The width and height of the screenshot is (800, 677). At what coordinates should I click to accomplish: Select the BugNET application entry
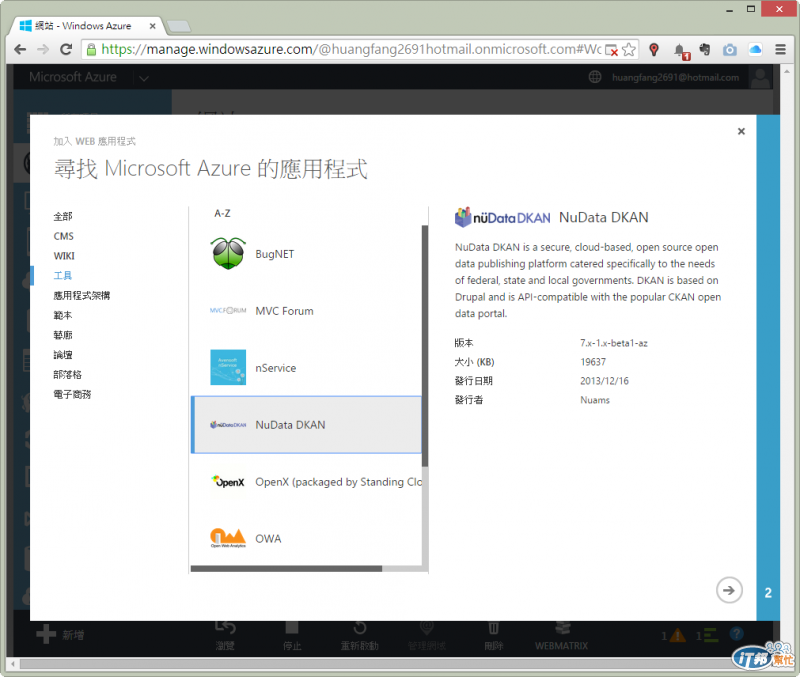[x=306, y=254]
